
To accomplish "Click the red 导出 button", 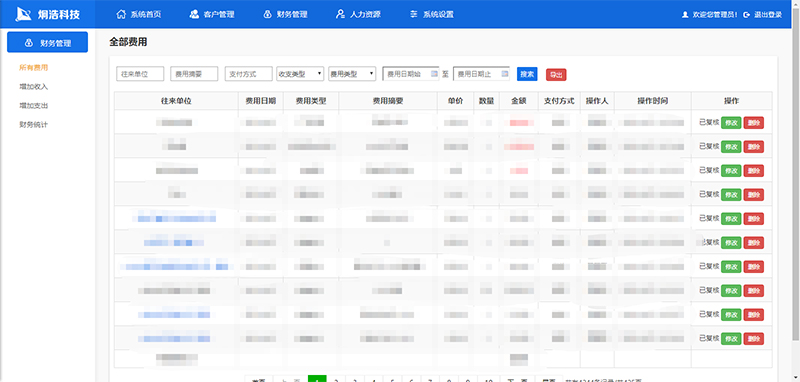I will click(x=556, y=75).
